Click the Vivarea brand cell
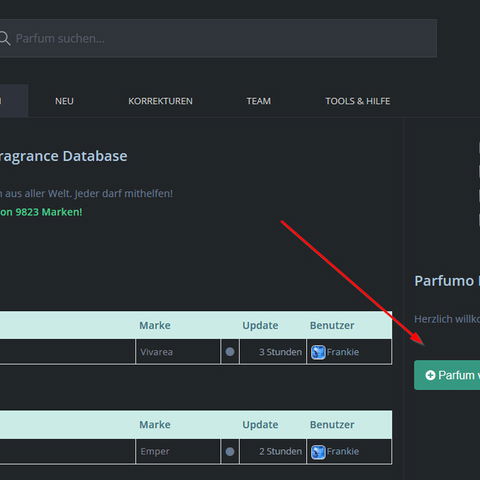 178,352
